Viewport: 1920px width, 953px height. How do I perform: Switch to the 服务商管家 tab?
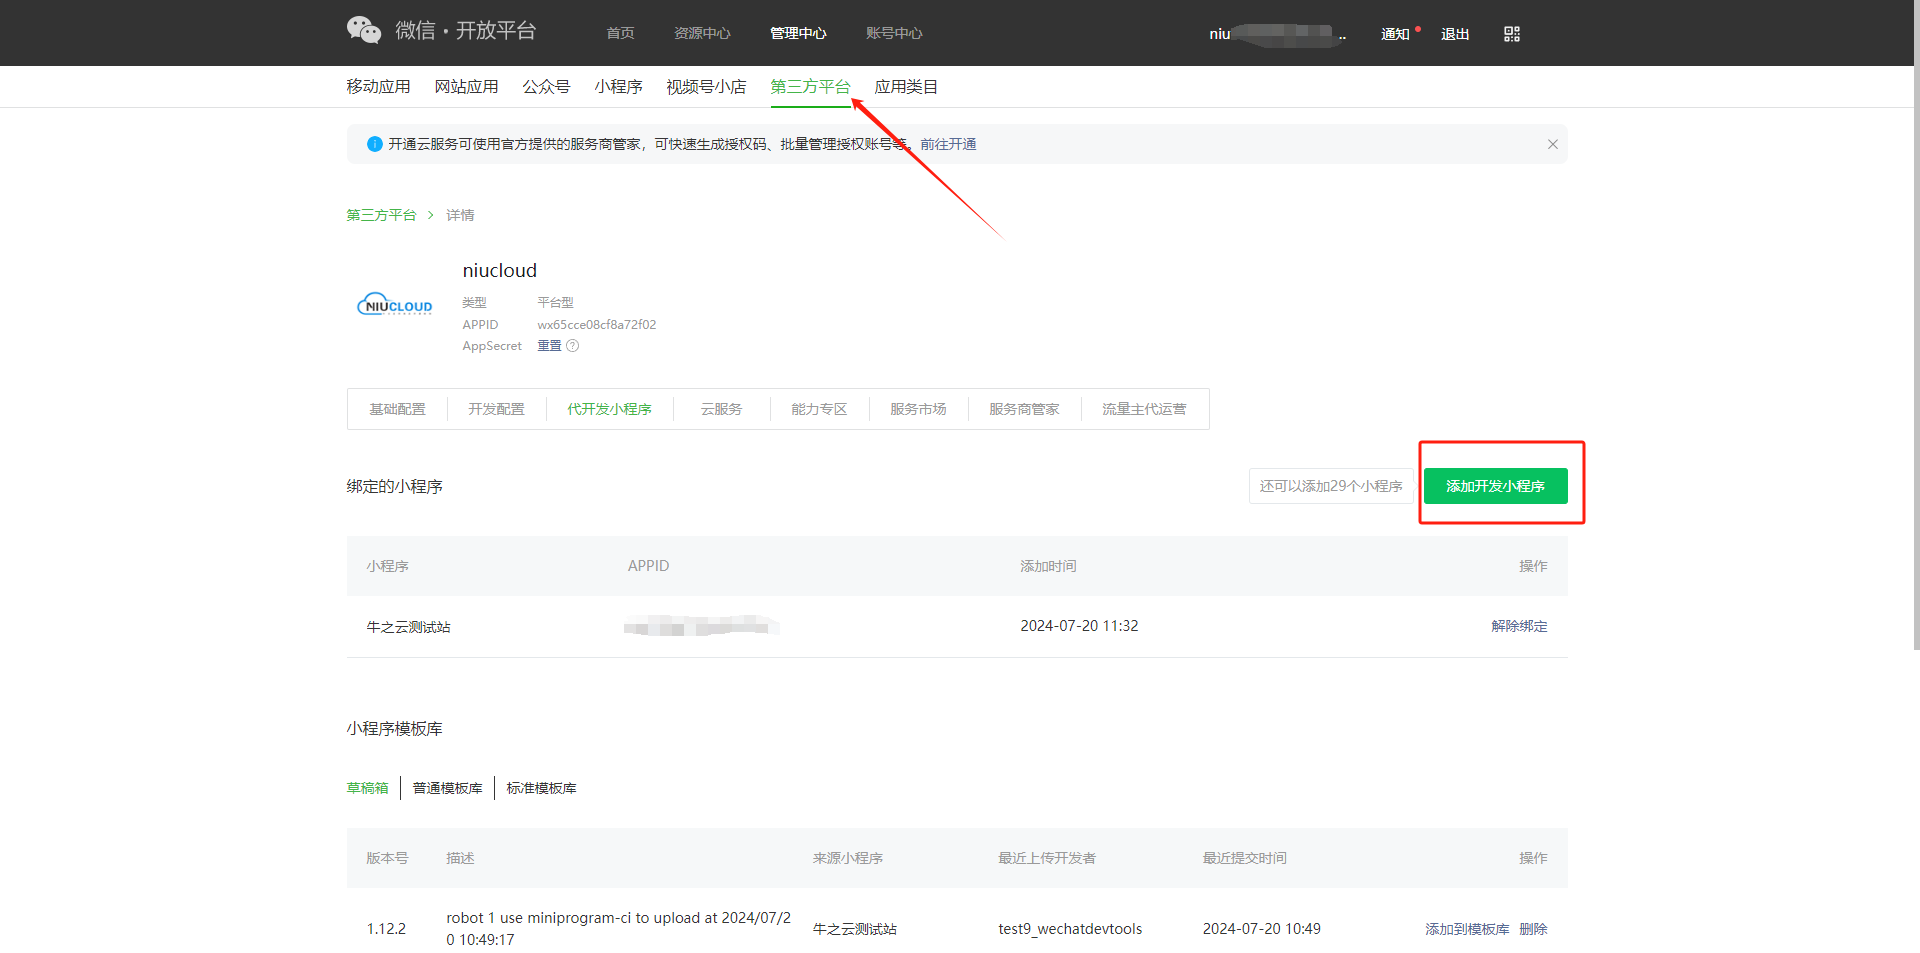coord(1023,409)
